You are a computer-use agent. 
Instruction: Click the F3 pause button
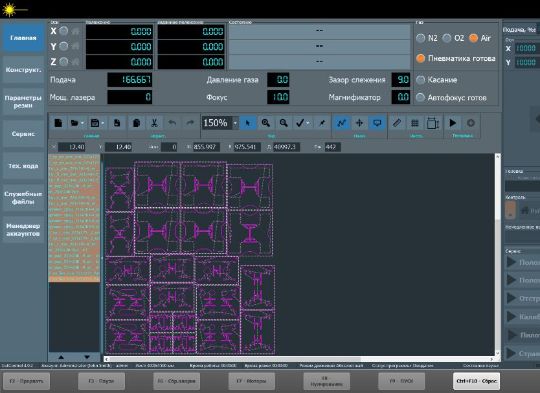(101, 381)
